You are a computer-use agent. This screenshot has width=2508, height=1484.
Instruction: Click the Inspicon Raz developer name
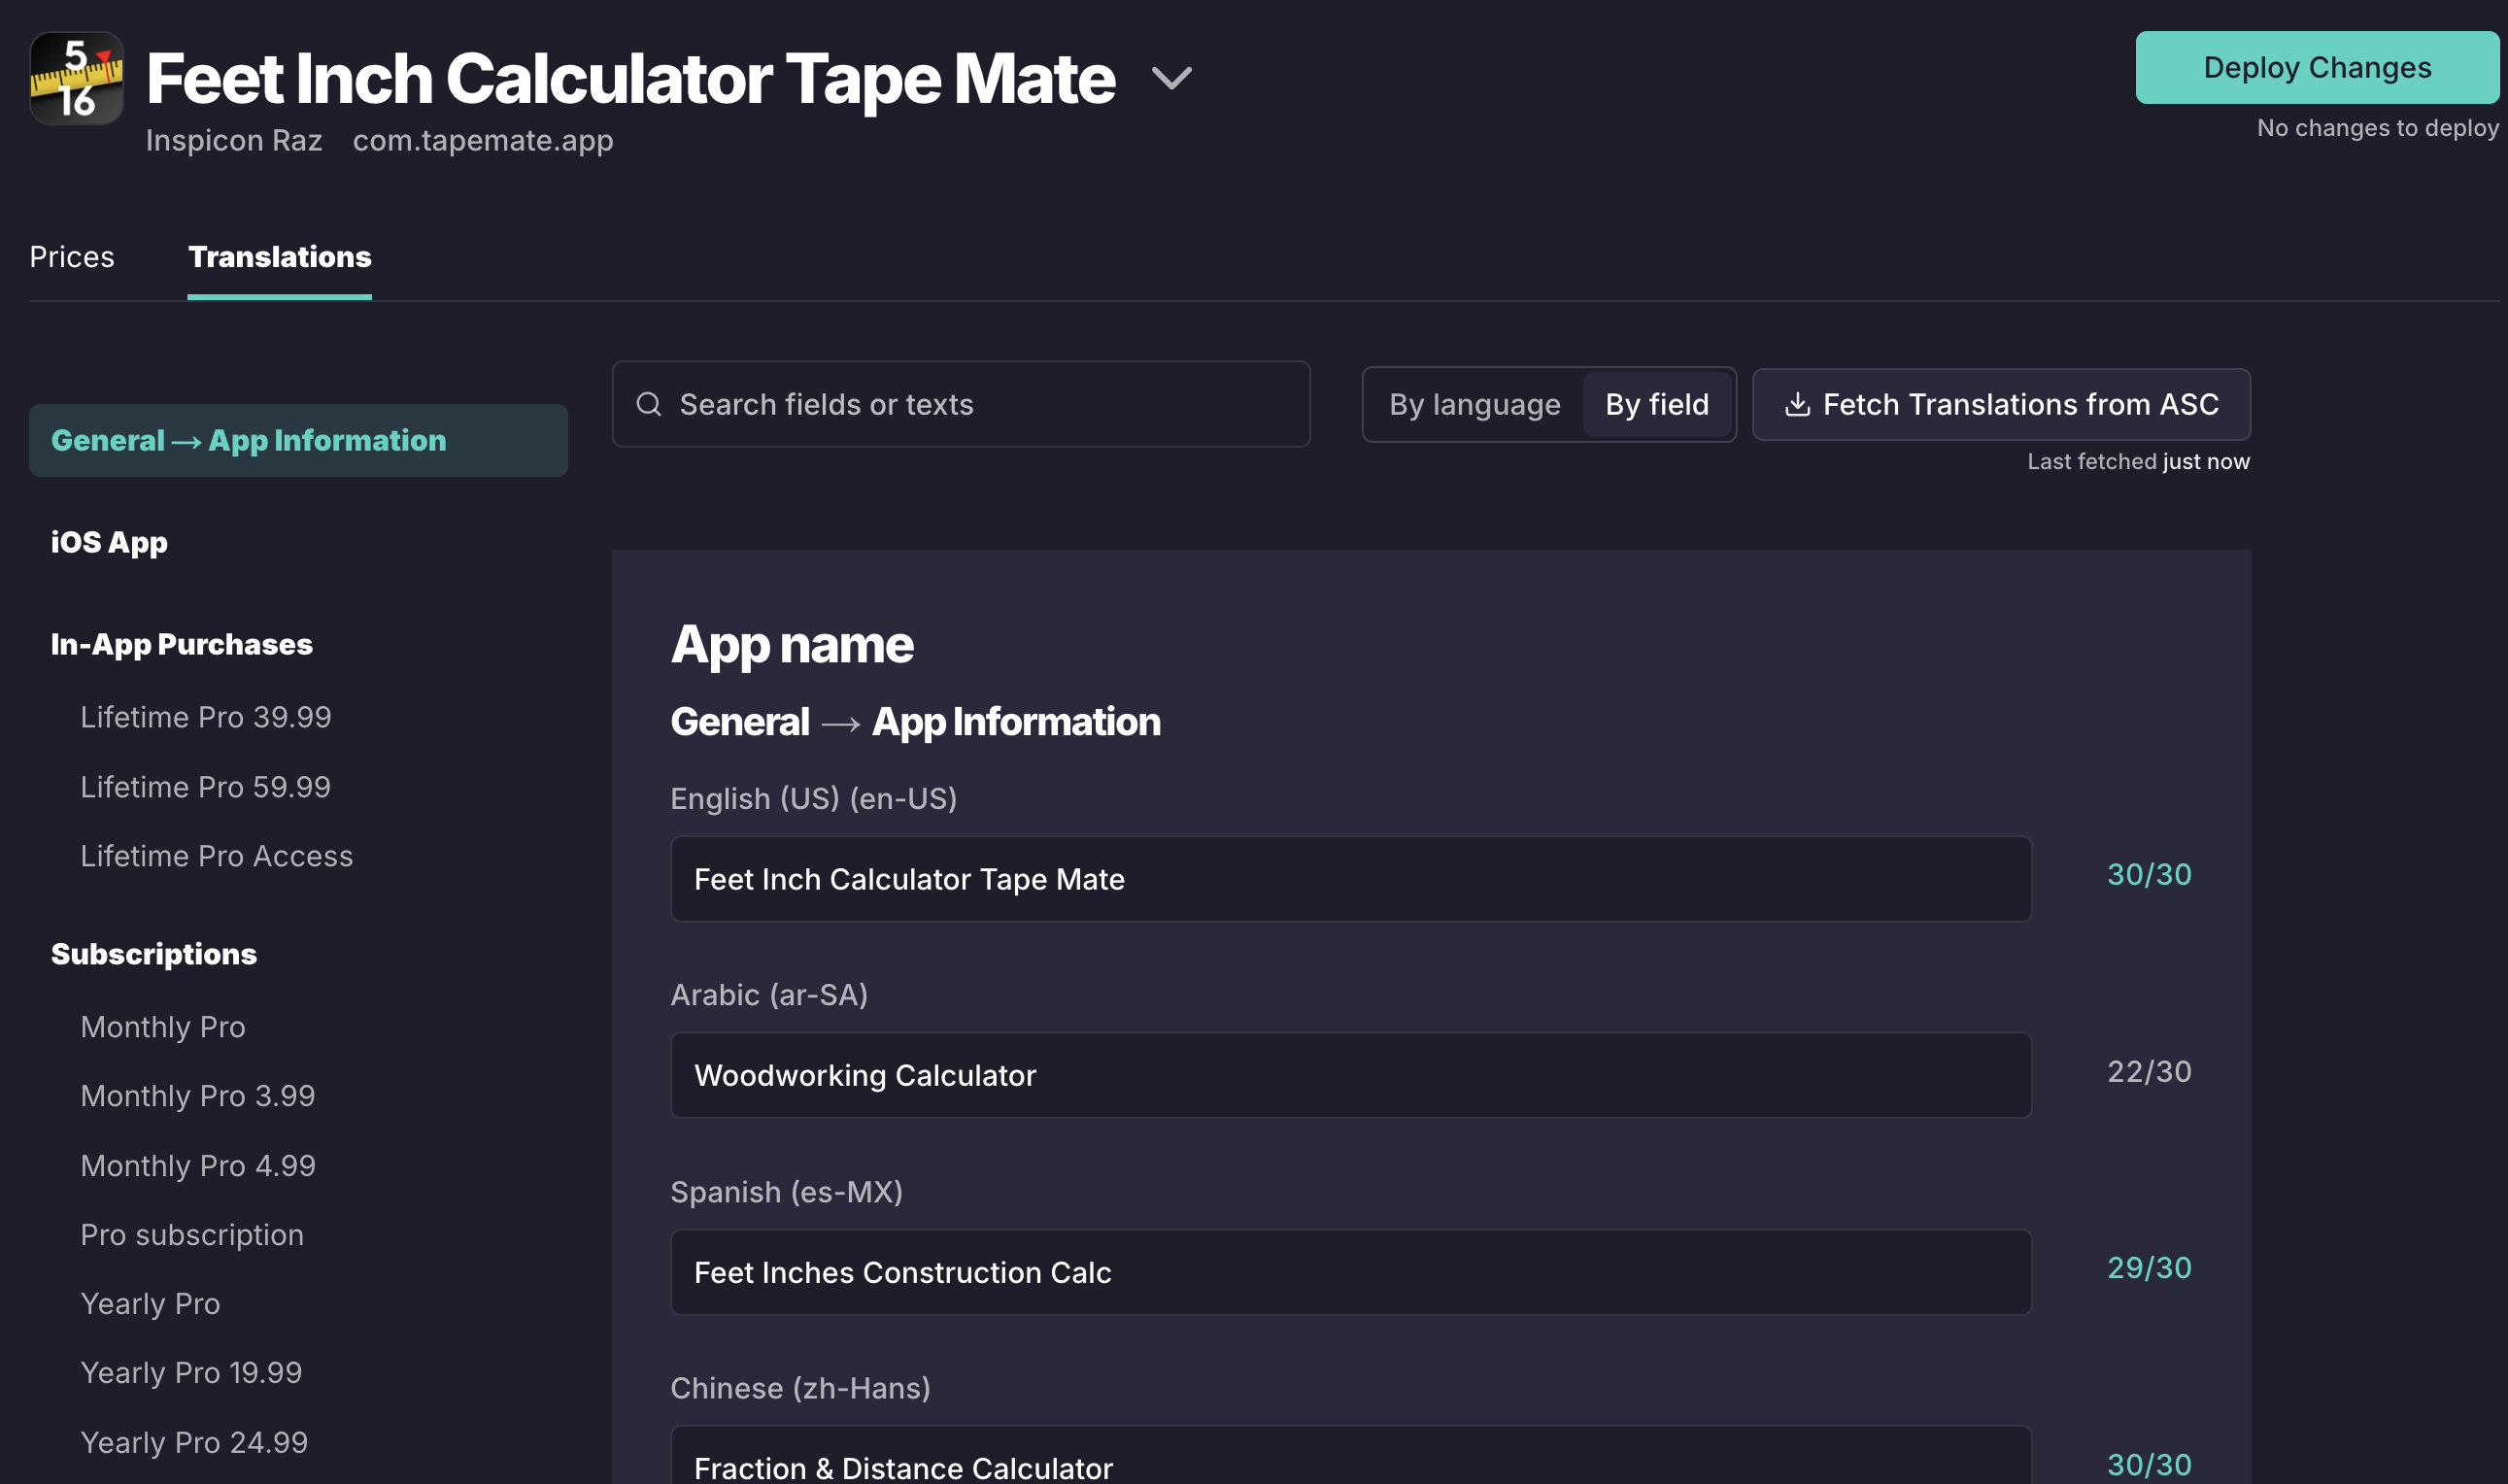click(234, 140)
